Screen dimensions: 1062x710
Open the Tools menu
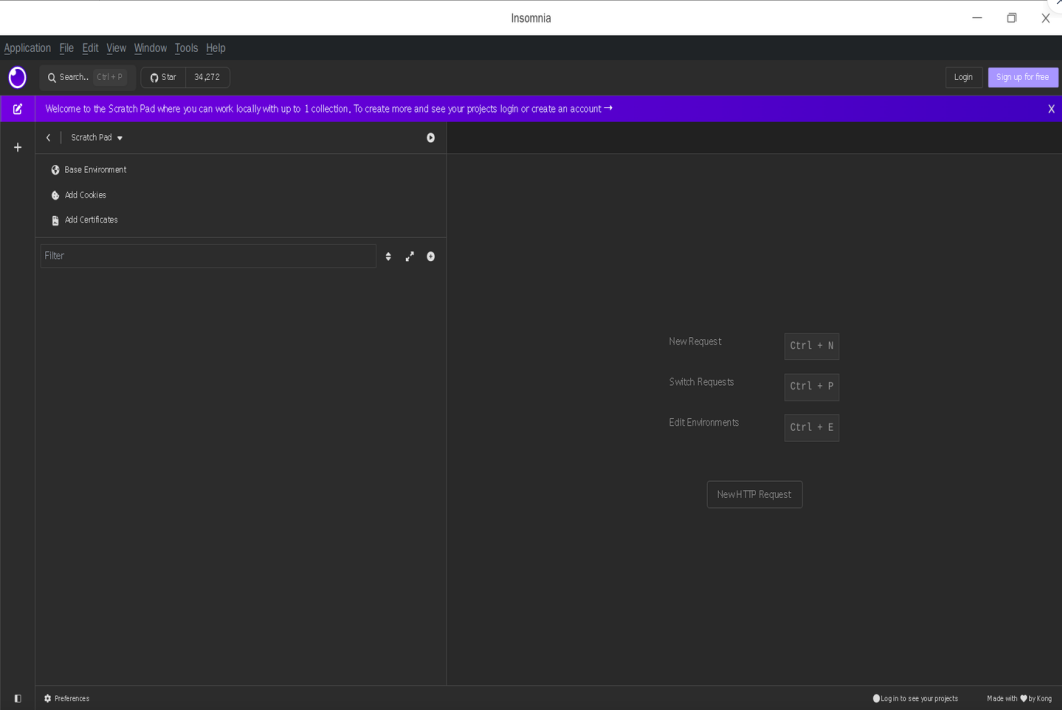[186, 48]
